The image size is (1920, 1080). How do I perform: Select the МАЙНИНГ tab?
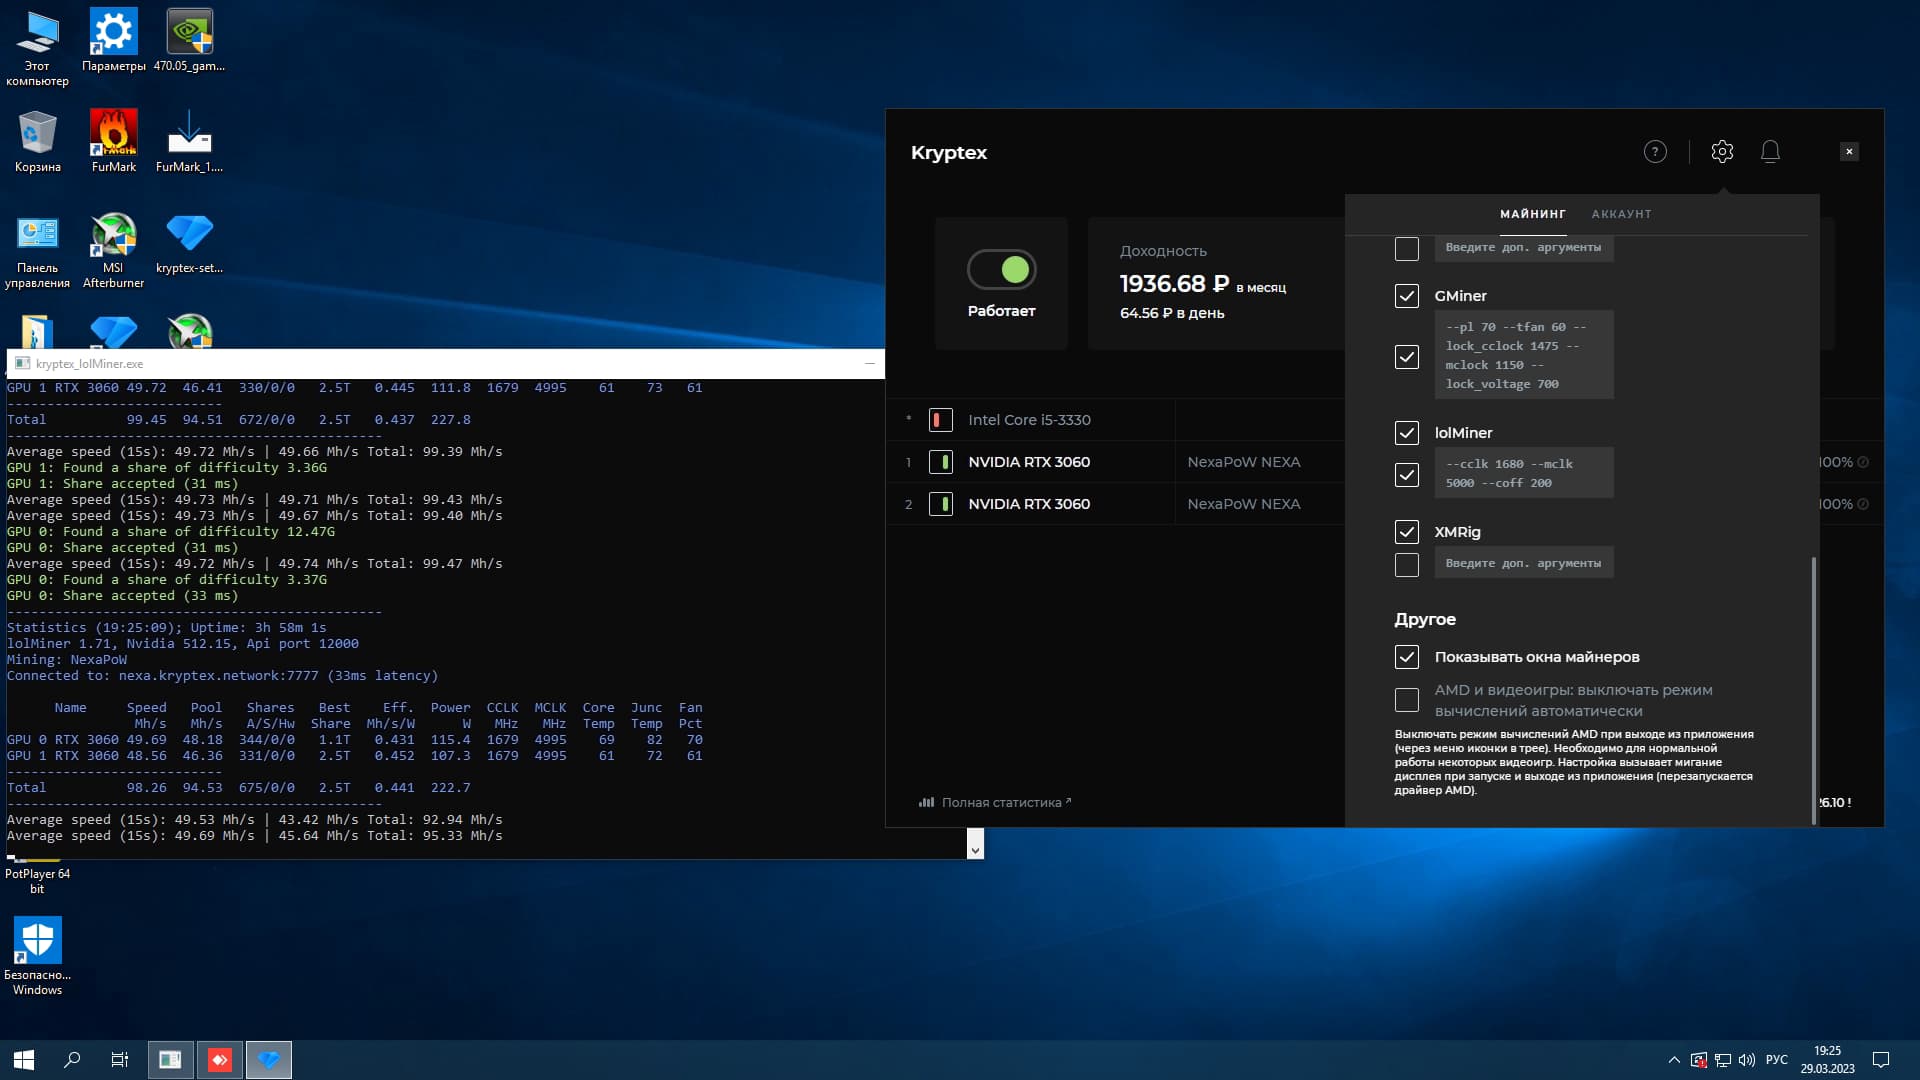[x=1532, y=214]
